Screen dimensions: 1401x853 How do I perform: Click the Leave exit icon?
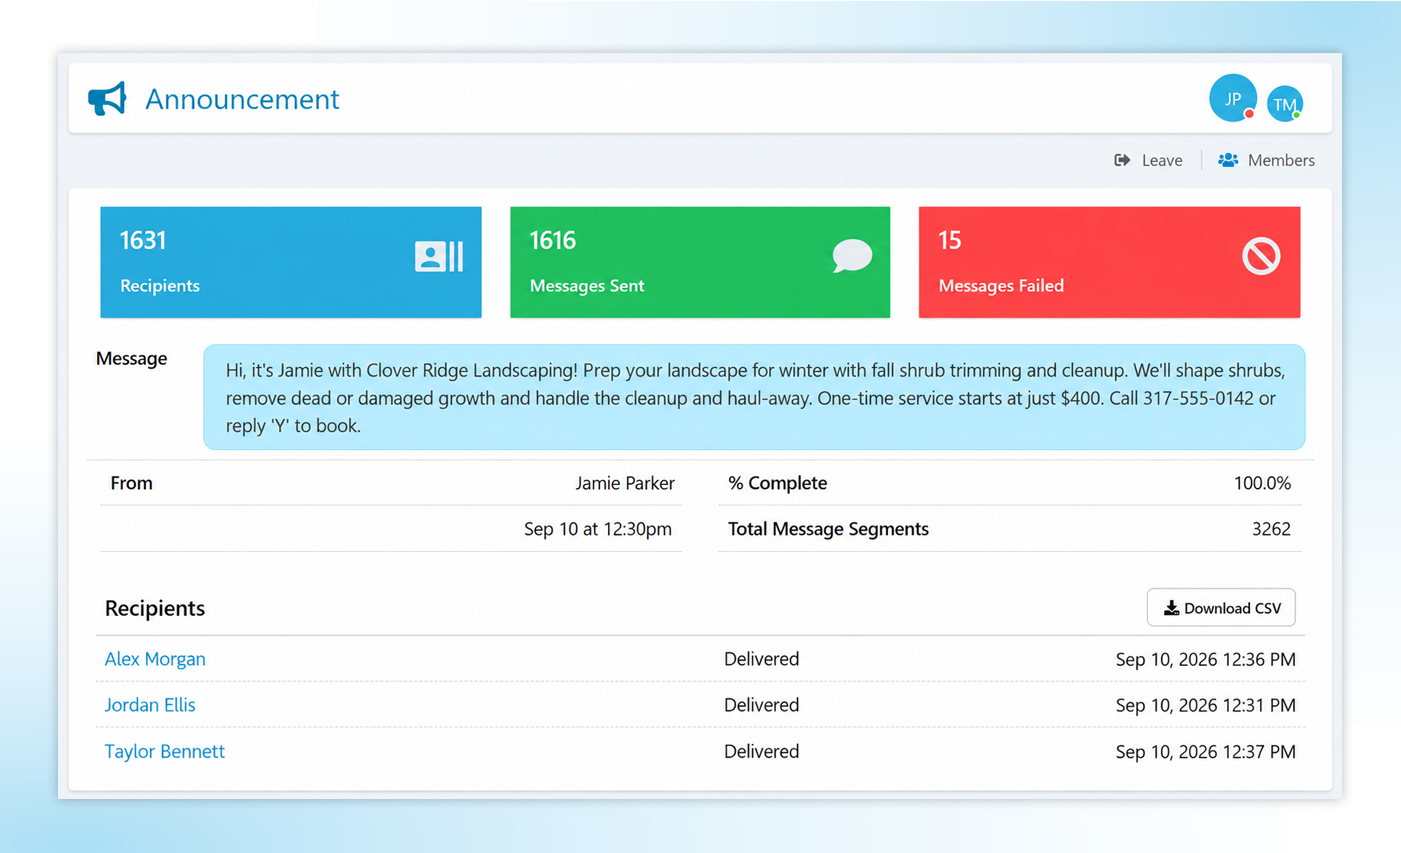(1122, 160)
